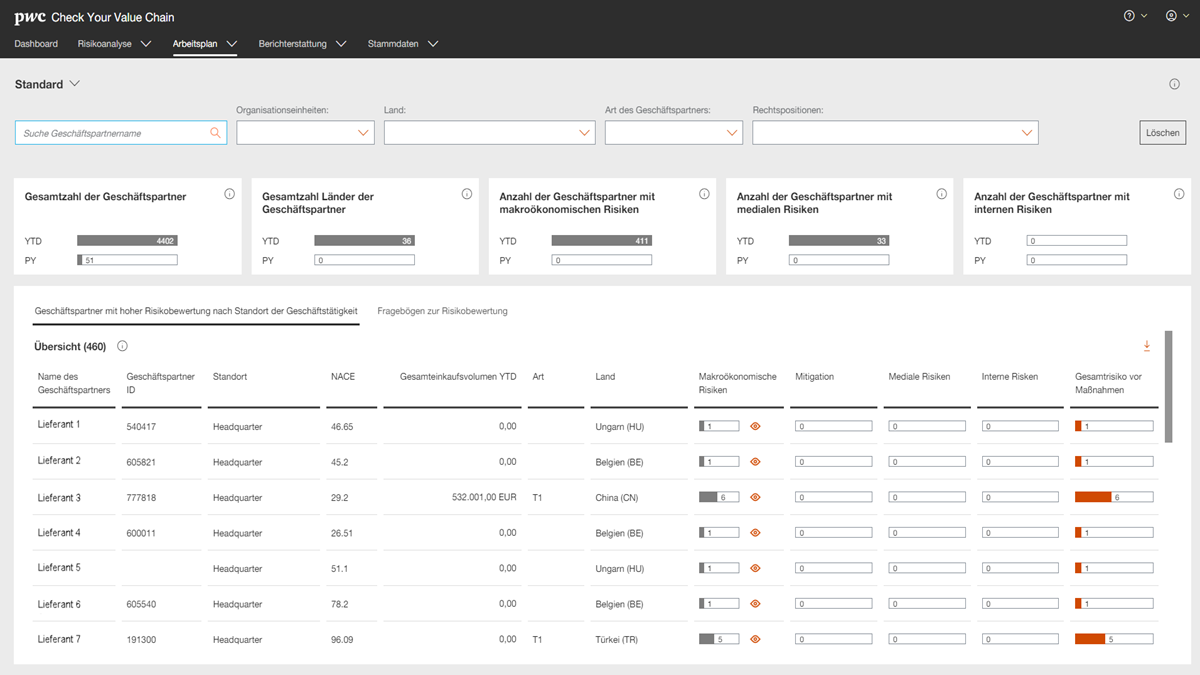Click partner ID 540417
Viewport: 1200px width, 675px height.
coord(140,427)
